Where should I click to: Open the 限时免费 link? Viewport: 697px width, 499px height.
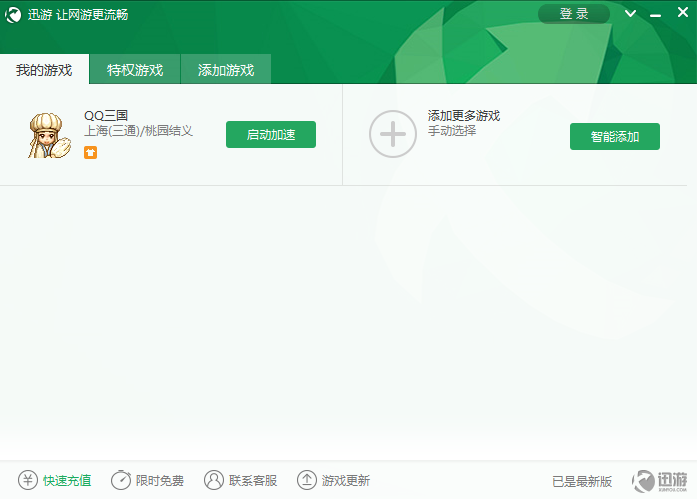(x=160, y=480)
